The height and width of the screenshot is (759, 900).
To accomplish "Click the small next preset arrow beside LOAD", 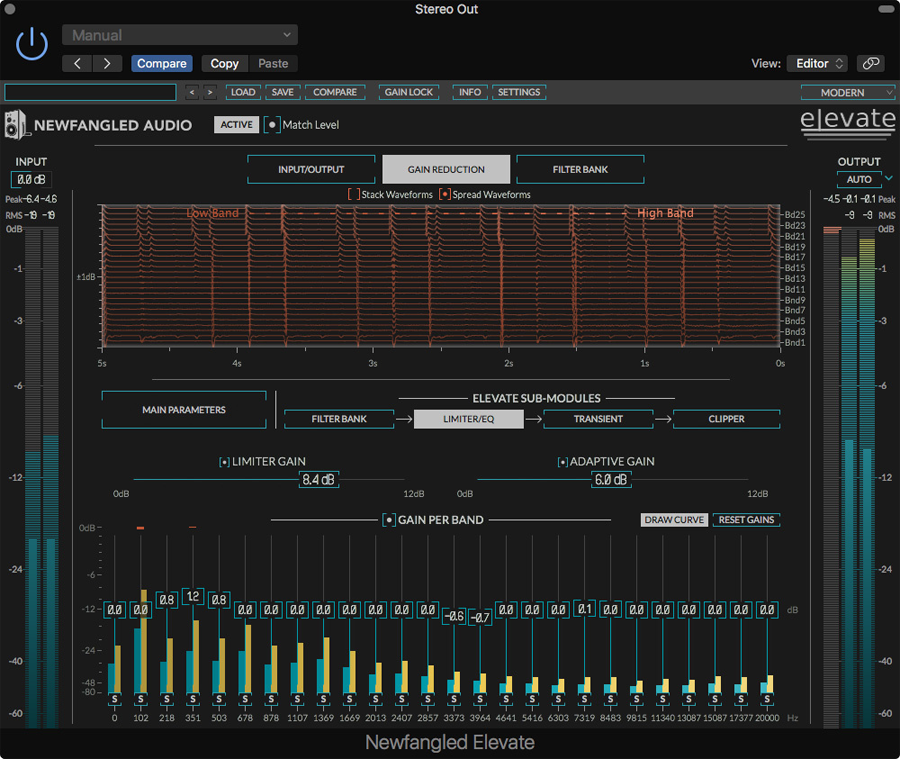I will pos(210,92).
